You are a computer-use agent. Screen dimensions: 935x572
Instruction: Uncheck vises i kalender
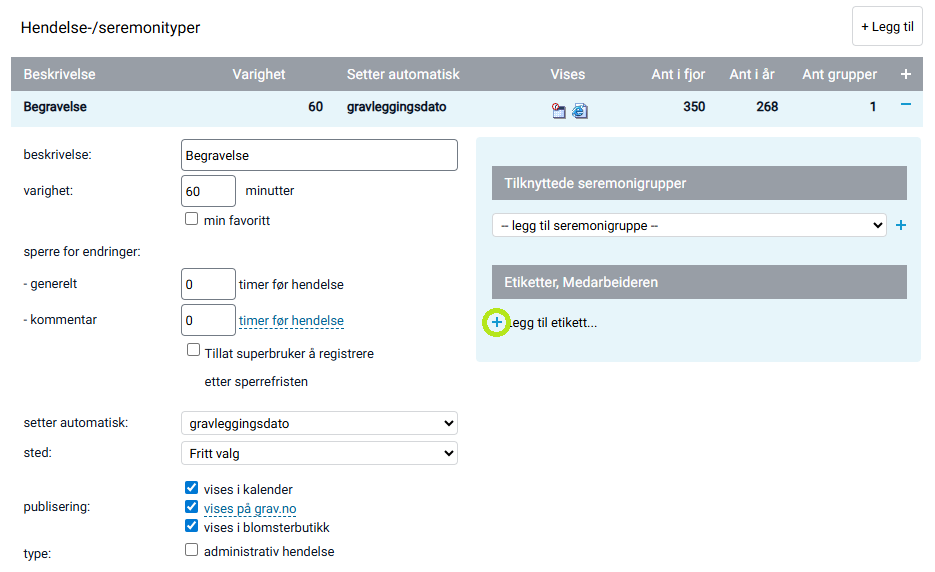[x=192, y=489]
